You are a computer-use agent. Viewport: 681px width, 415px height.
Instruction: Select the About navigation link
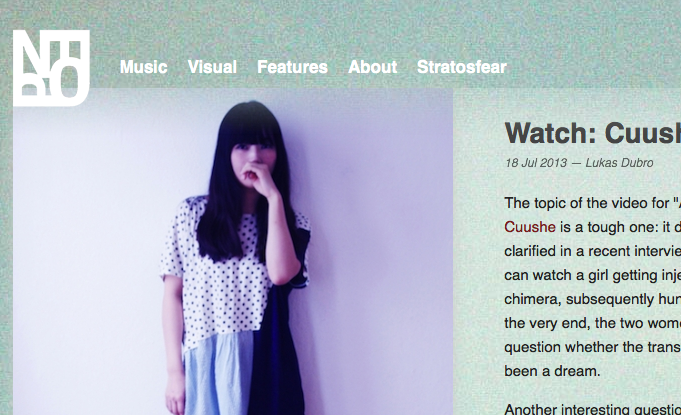coord(373,67)
